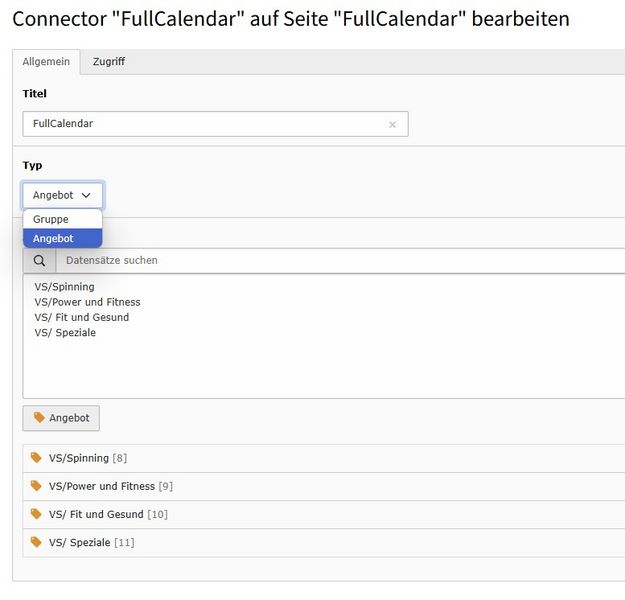Click the tag icon next to VS/Spinning [8]
Screen dimensions: 625x600
point(37,458)
